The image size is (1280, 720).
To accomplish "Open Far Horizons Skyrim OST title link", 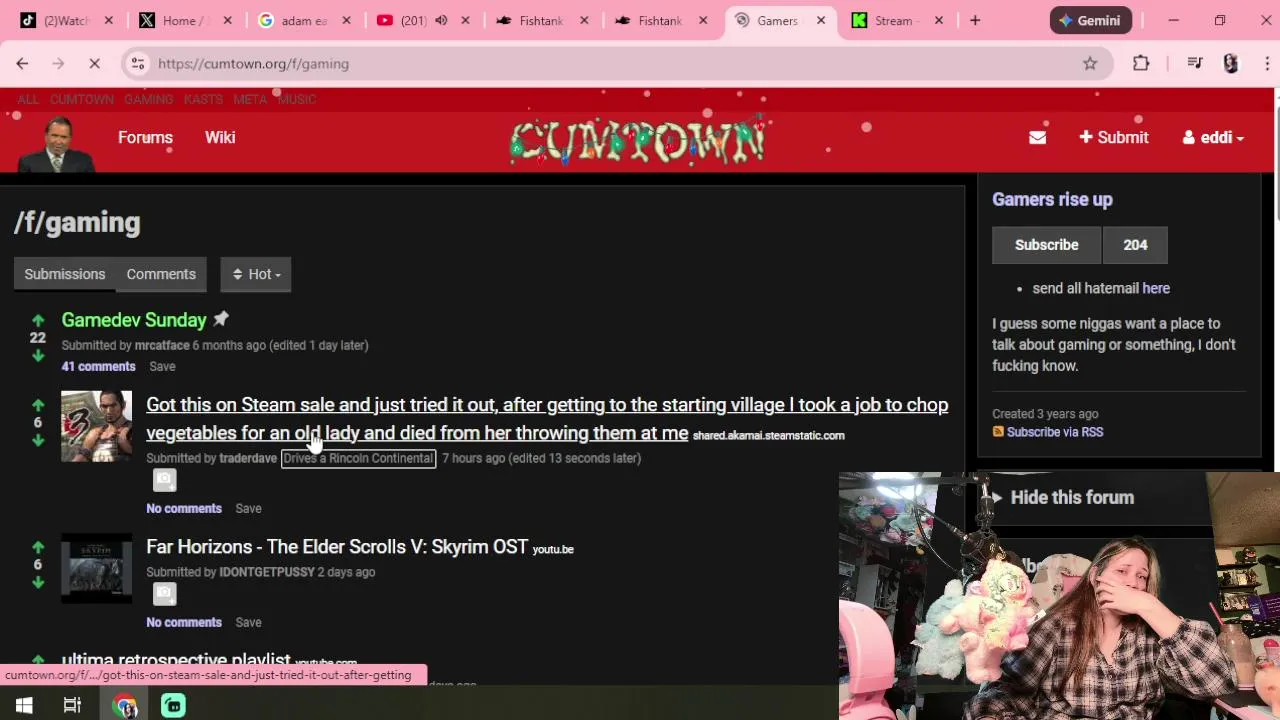I will pyautogui.click(x=337, y=547).
